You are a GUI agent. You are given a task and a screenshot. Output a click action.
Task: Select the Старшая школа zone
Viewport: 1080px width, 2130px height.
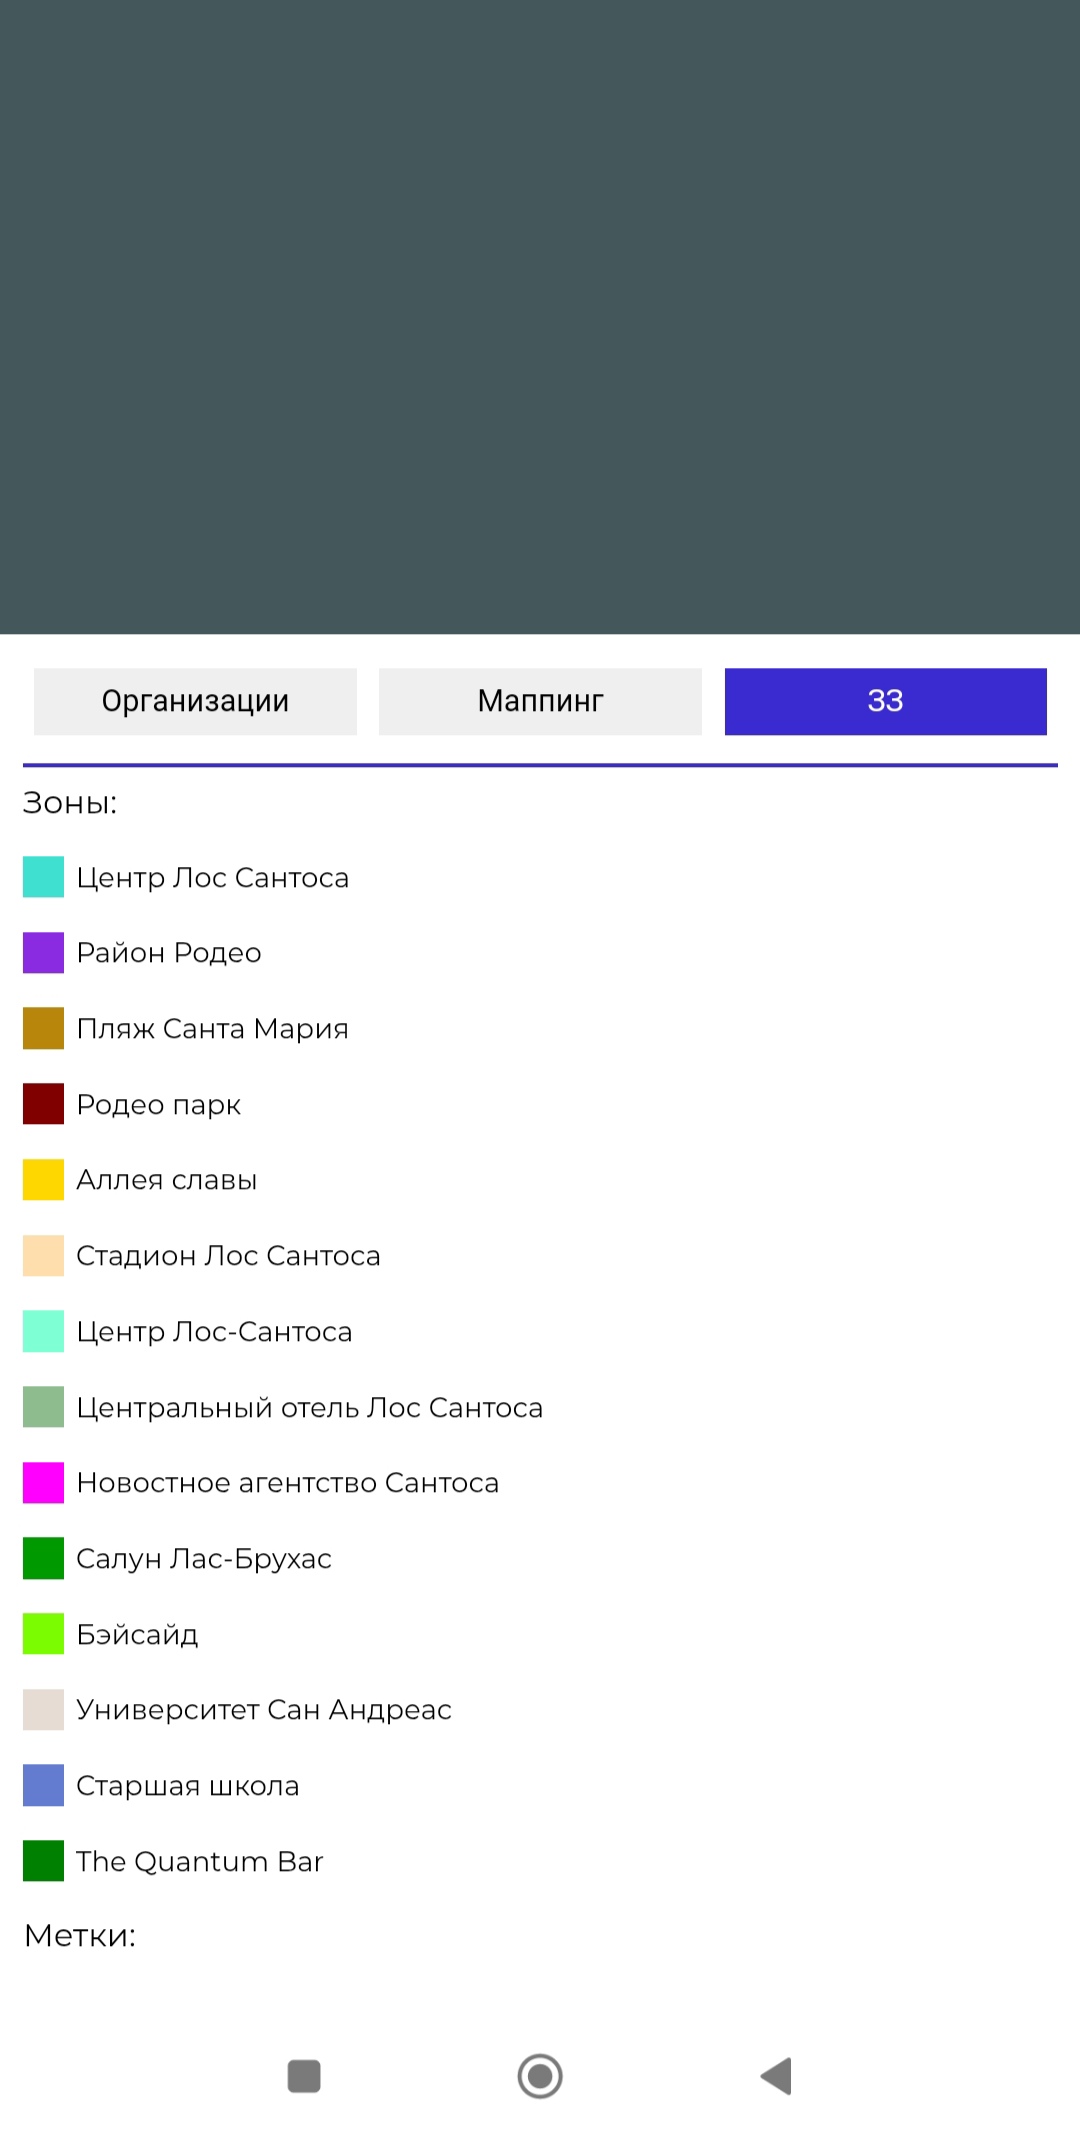point(188,1786)
